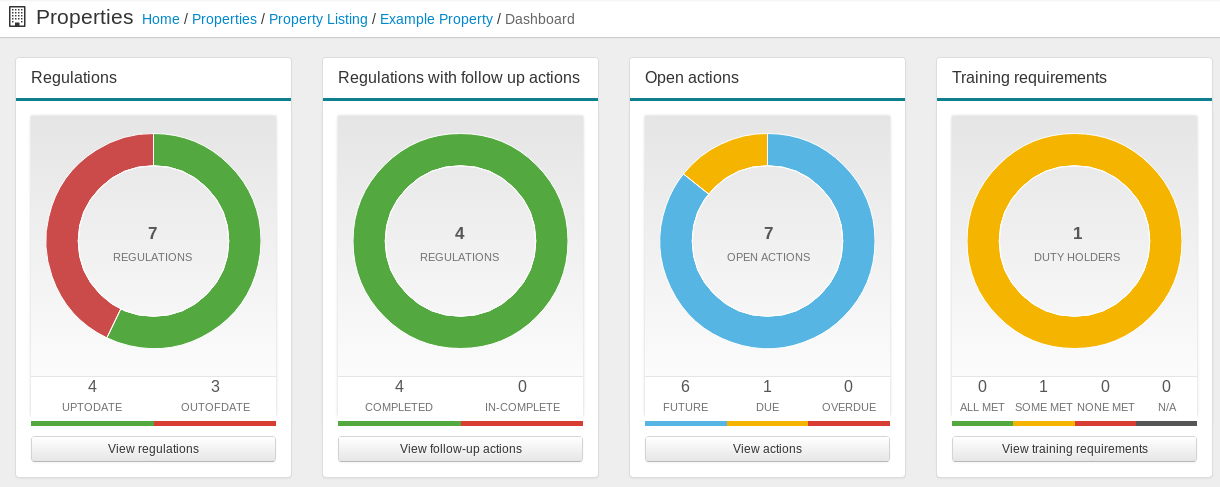Click the View actions button
Screen dimensions: 1220x487
[767, 449]
